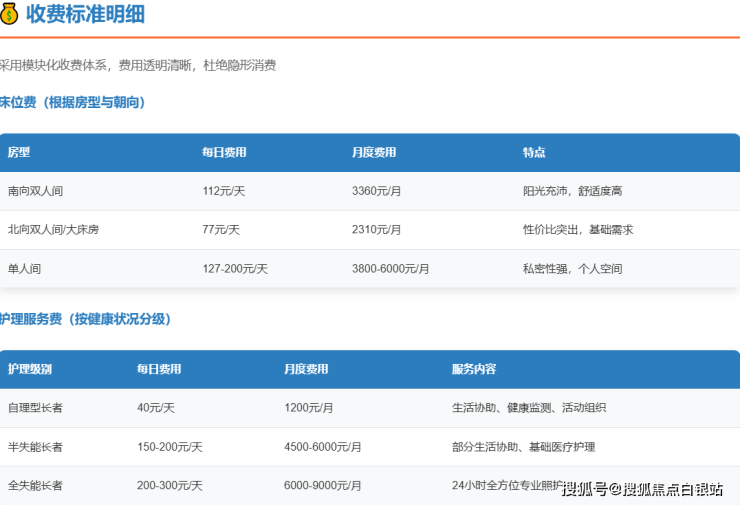Select the 半失能长者 care level row
This screenshot has width=740, height=505.
tap(35, 446)
